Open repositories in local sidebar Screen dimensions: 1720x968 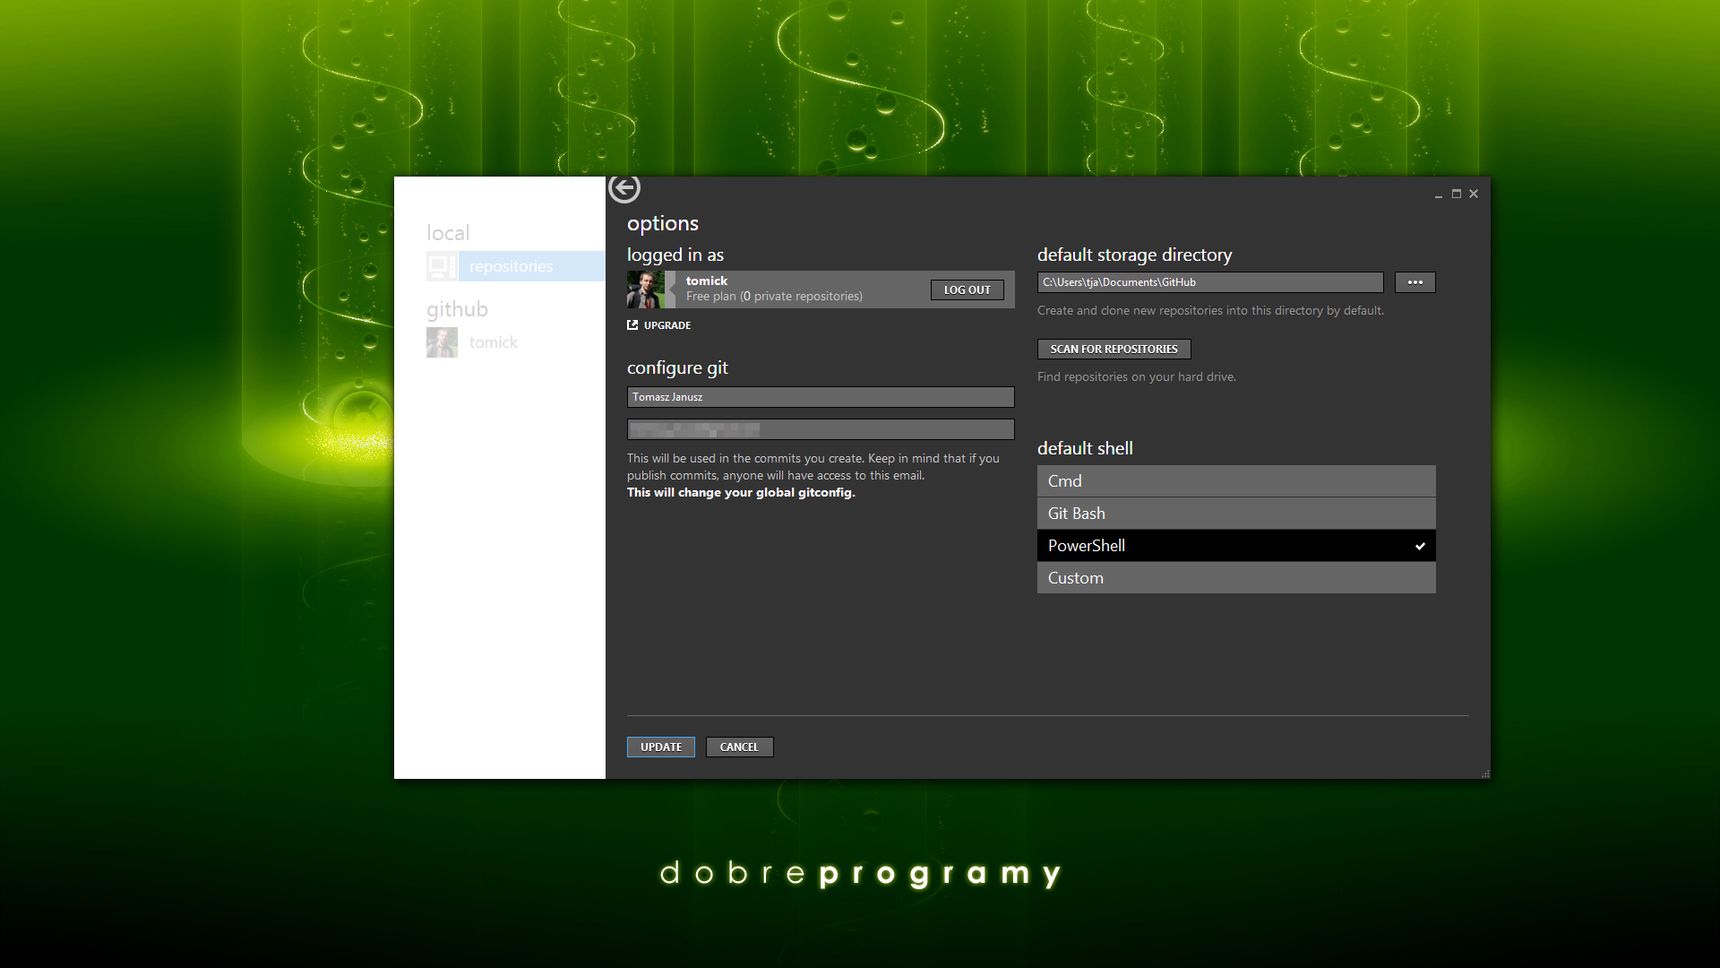click(x=515, y=266)
